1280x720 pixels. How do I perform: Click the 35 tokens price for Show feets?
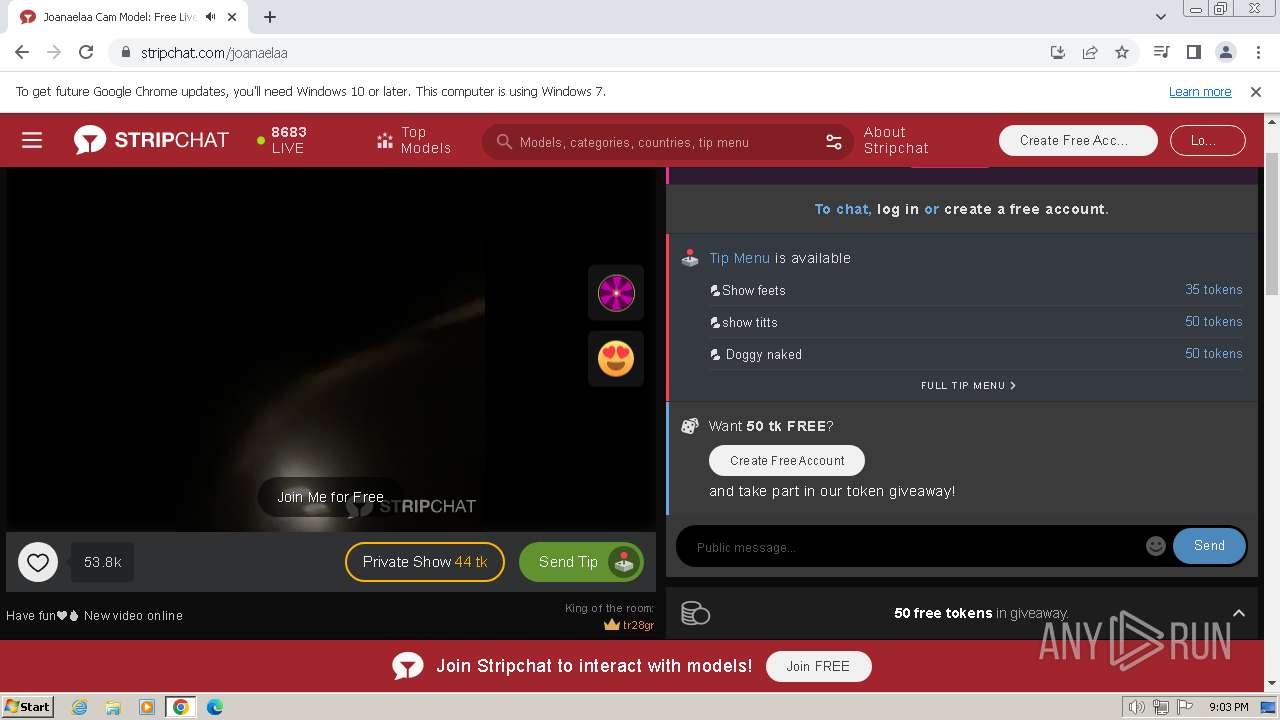(x=1214, y=290)
